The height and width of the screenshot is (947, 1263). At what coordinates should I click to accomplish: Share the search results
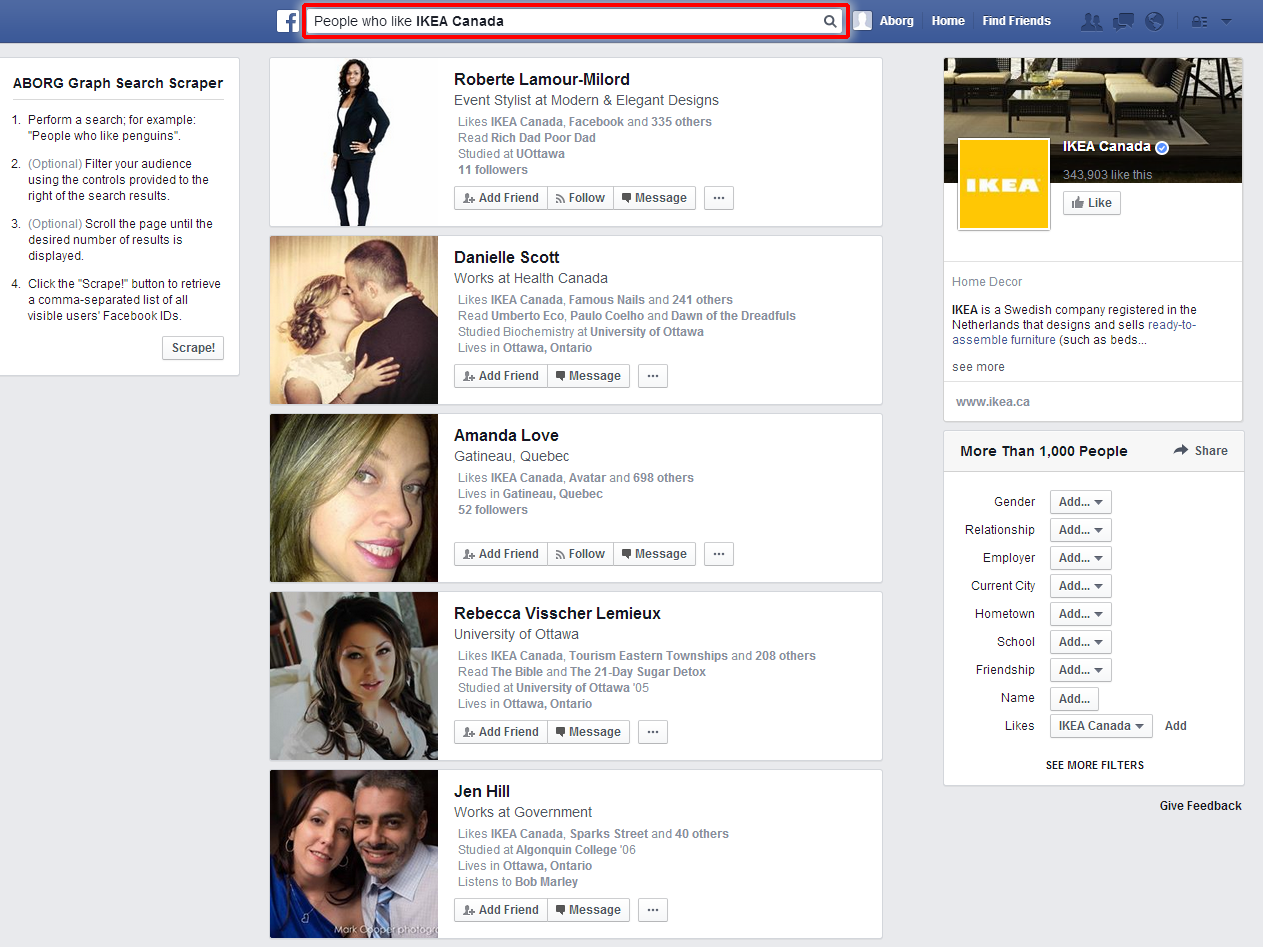click(x=1201, y=451)
